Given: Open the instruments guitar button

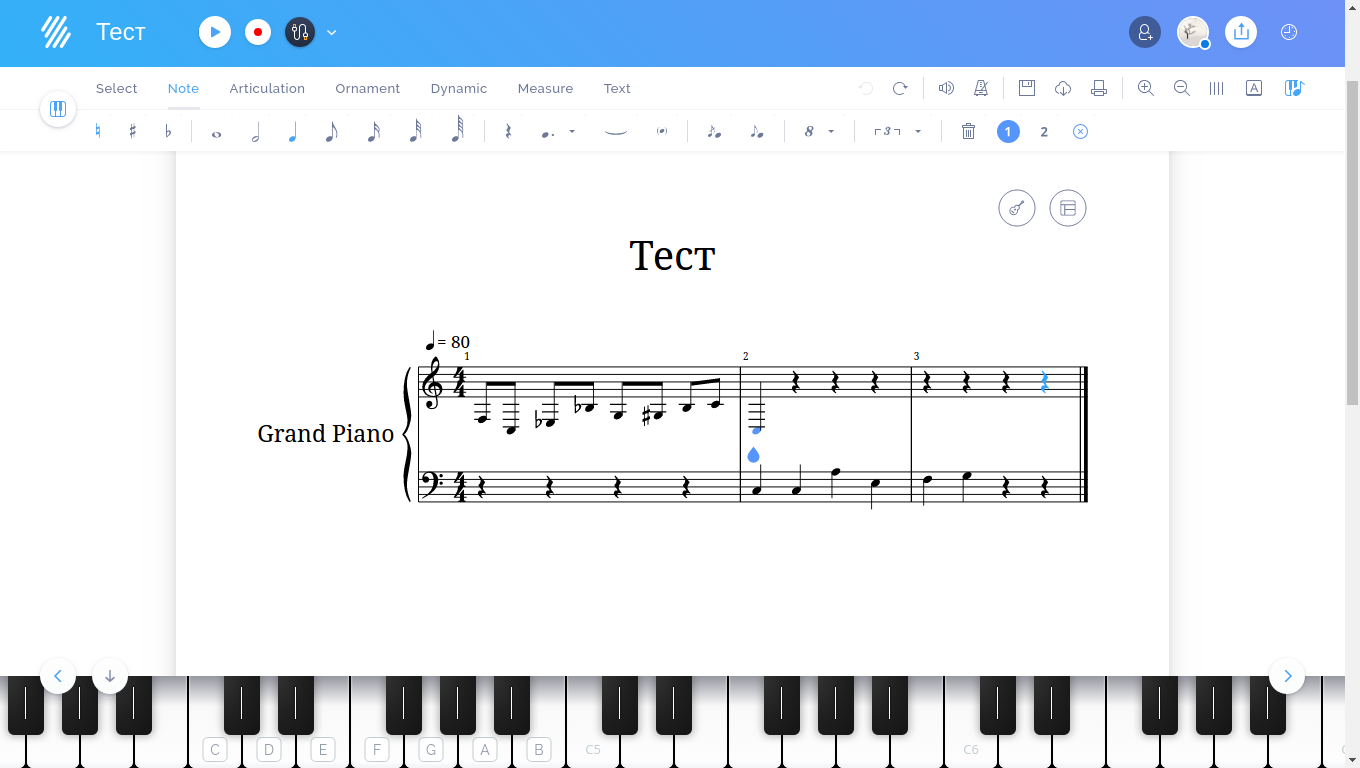Looking at the screenshot, I should tap(1016, 208).
